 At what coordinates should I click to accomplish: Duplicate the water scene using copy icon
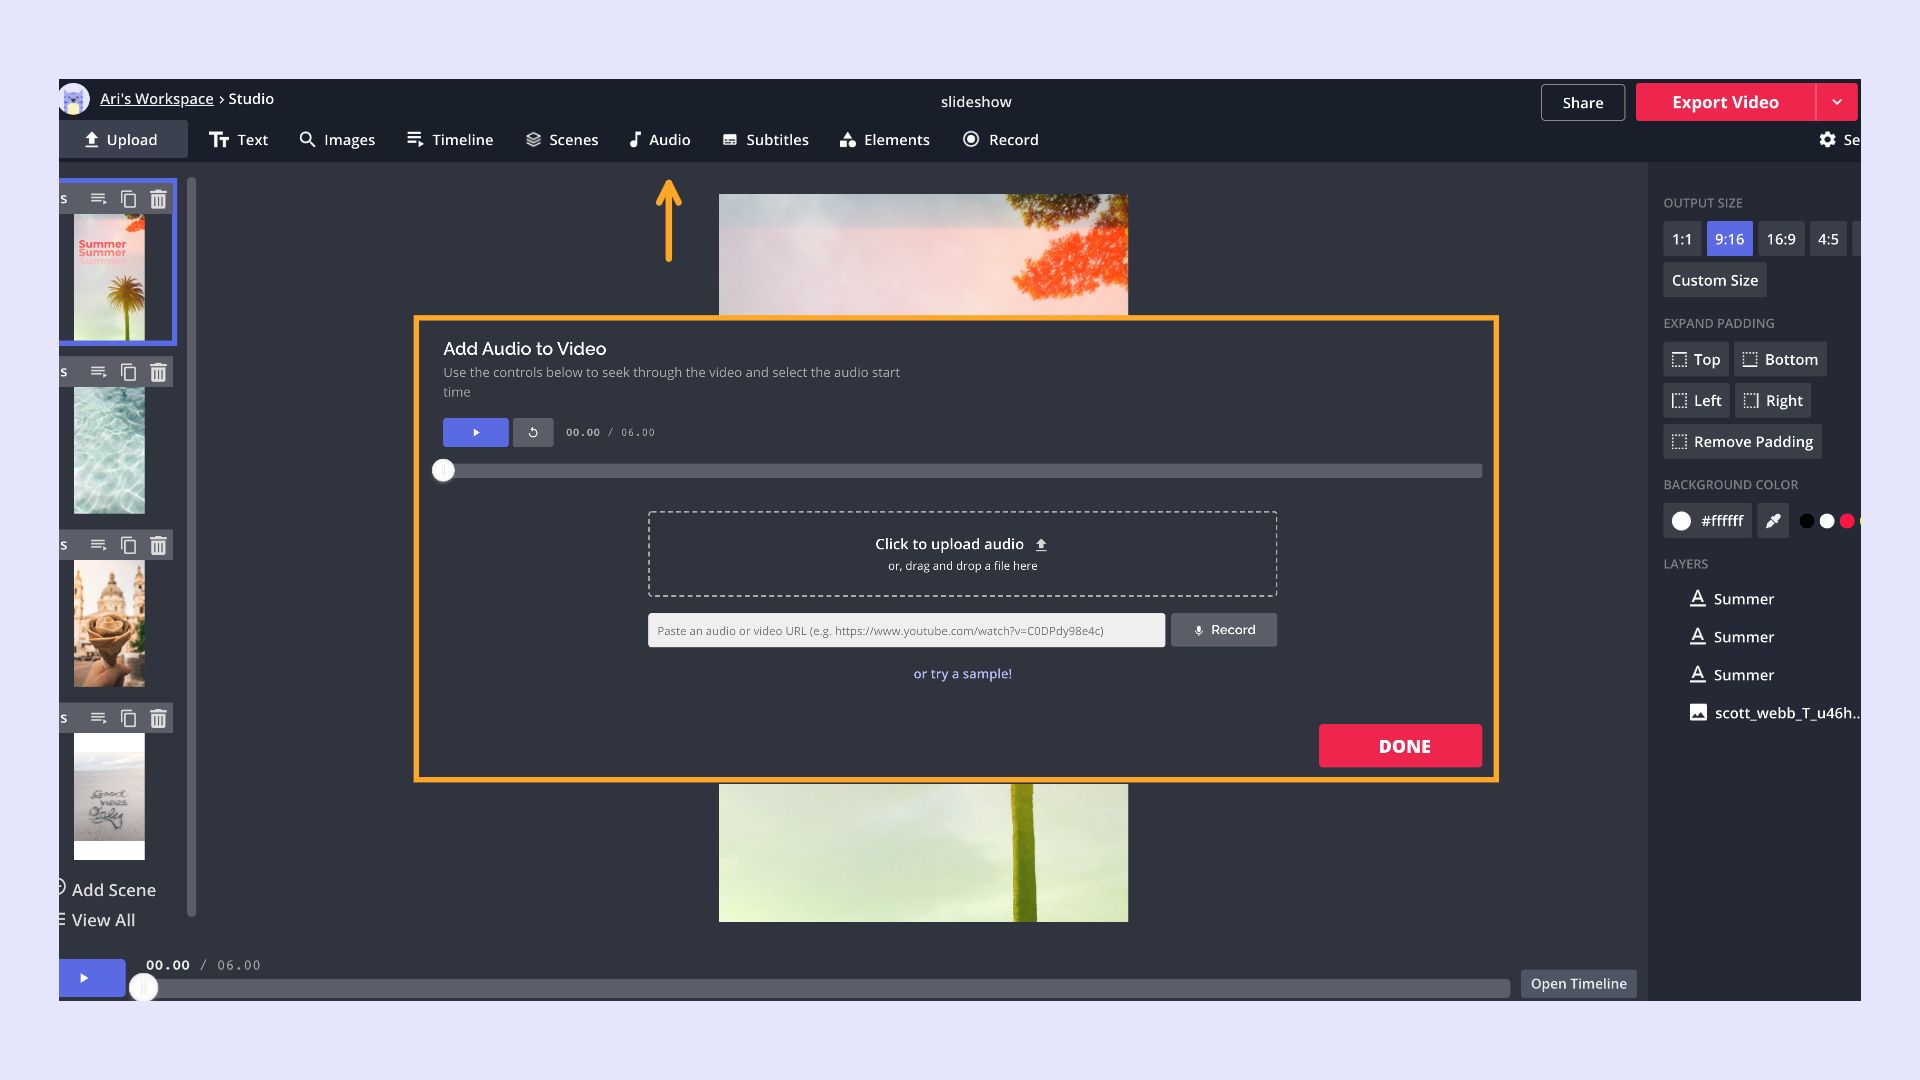point(128,372)
